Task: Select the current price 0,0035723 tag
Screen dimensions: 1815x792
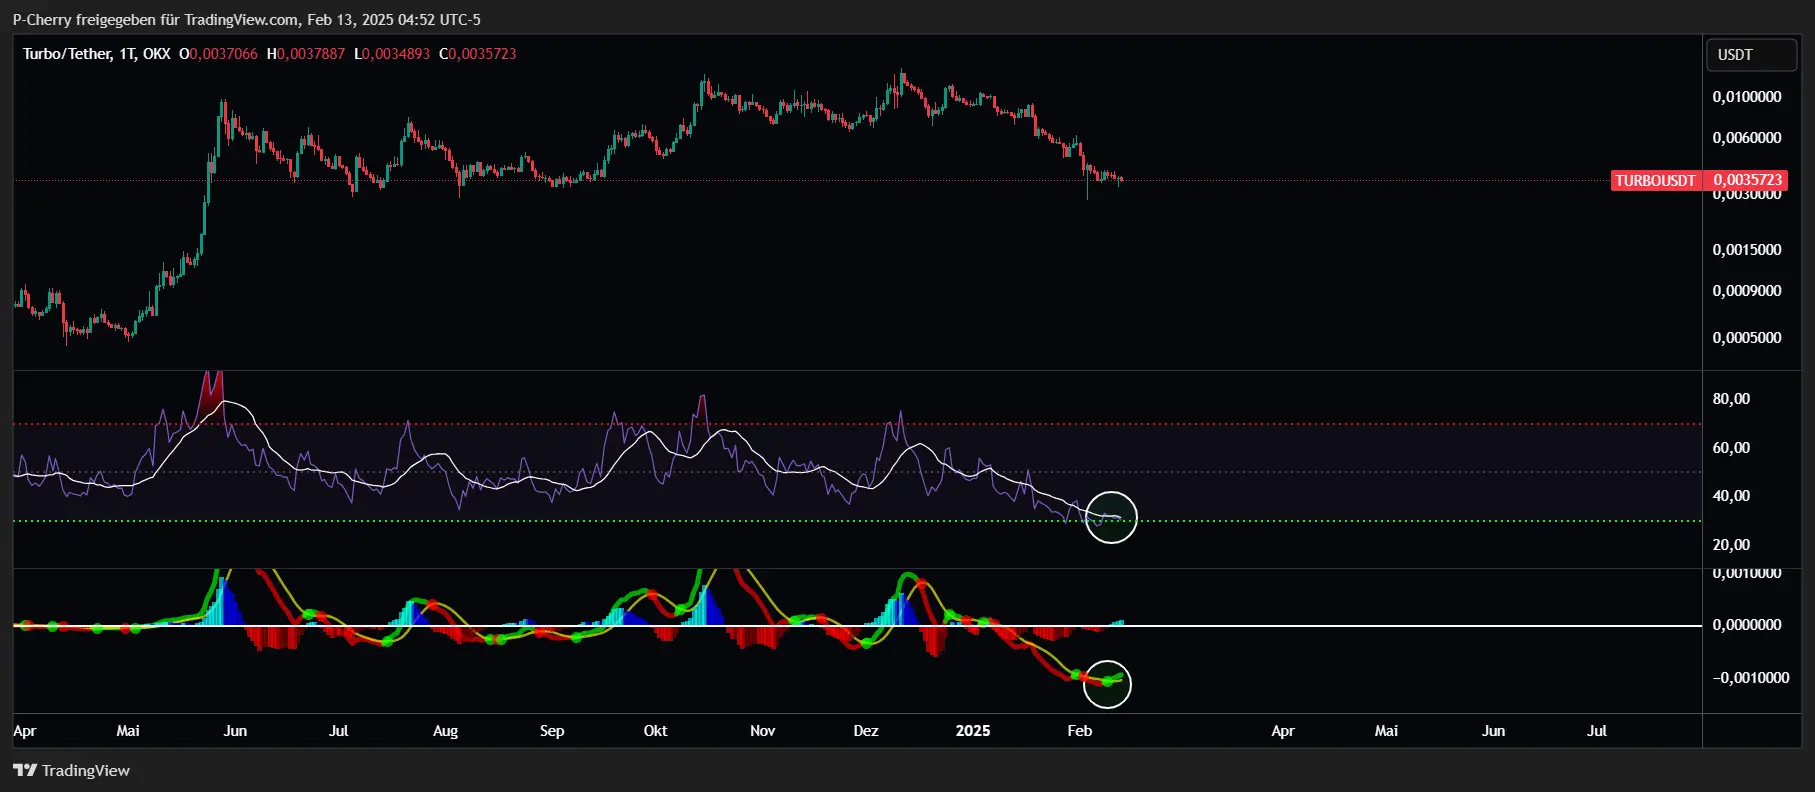Action: (1747, 180)
